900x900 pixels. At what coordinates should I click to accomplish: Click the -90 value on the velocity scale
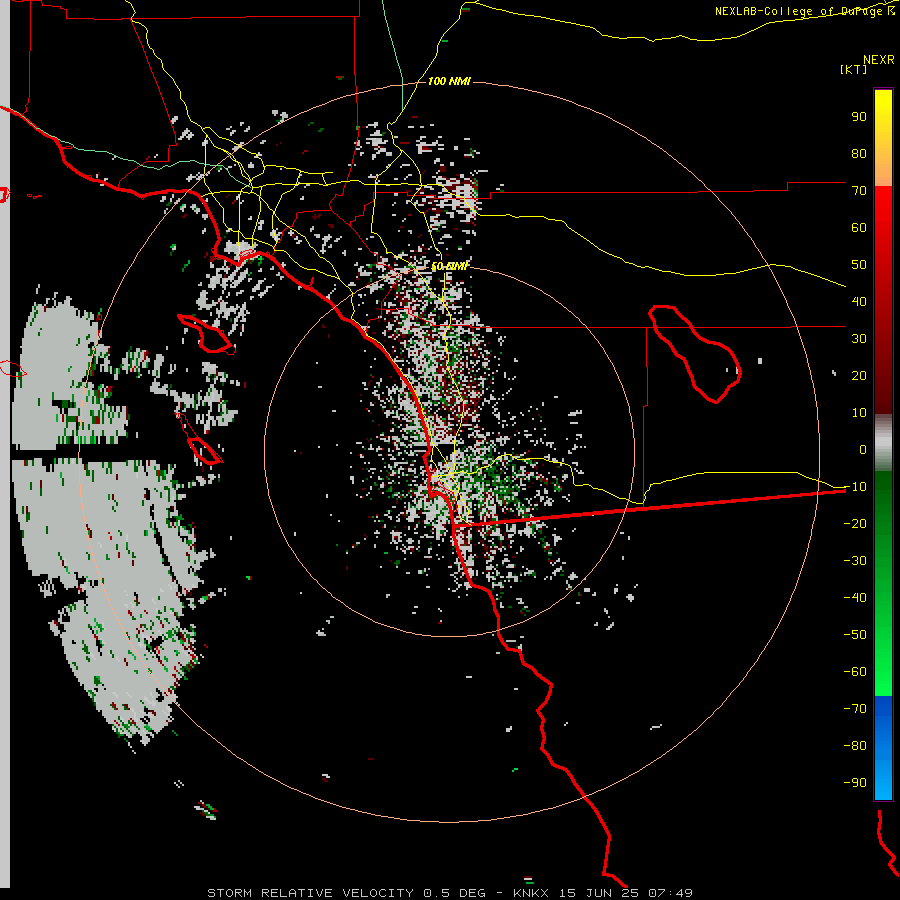click(855, 783)
